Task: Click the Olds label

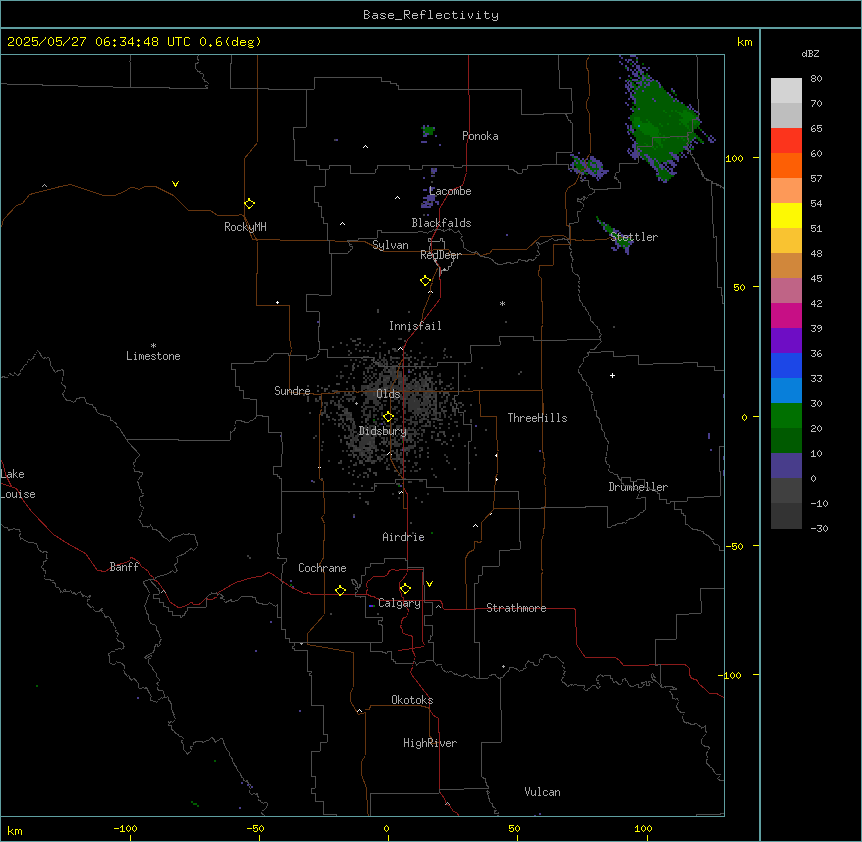Action: pos(388,394)
